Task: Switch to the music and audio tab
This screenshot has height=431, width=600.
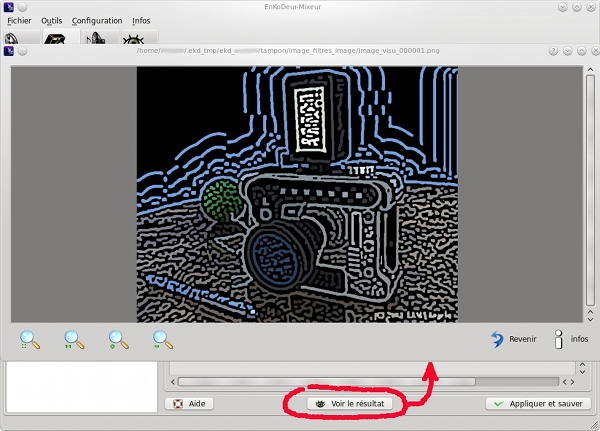Action: click(x=100, y=37)
